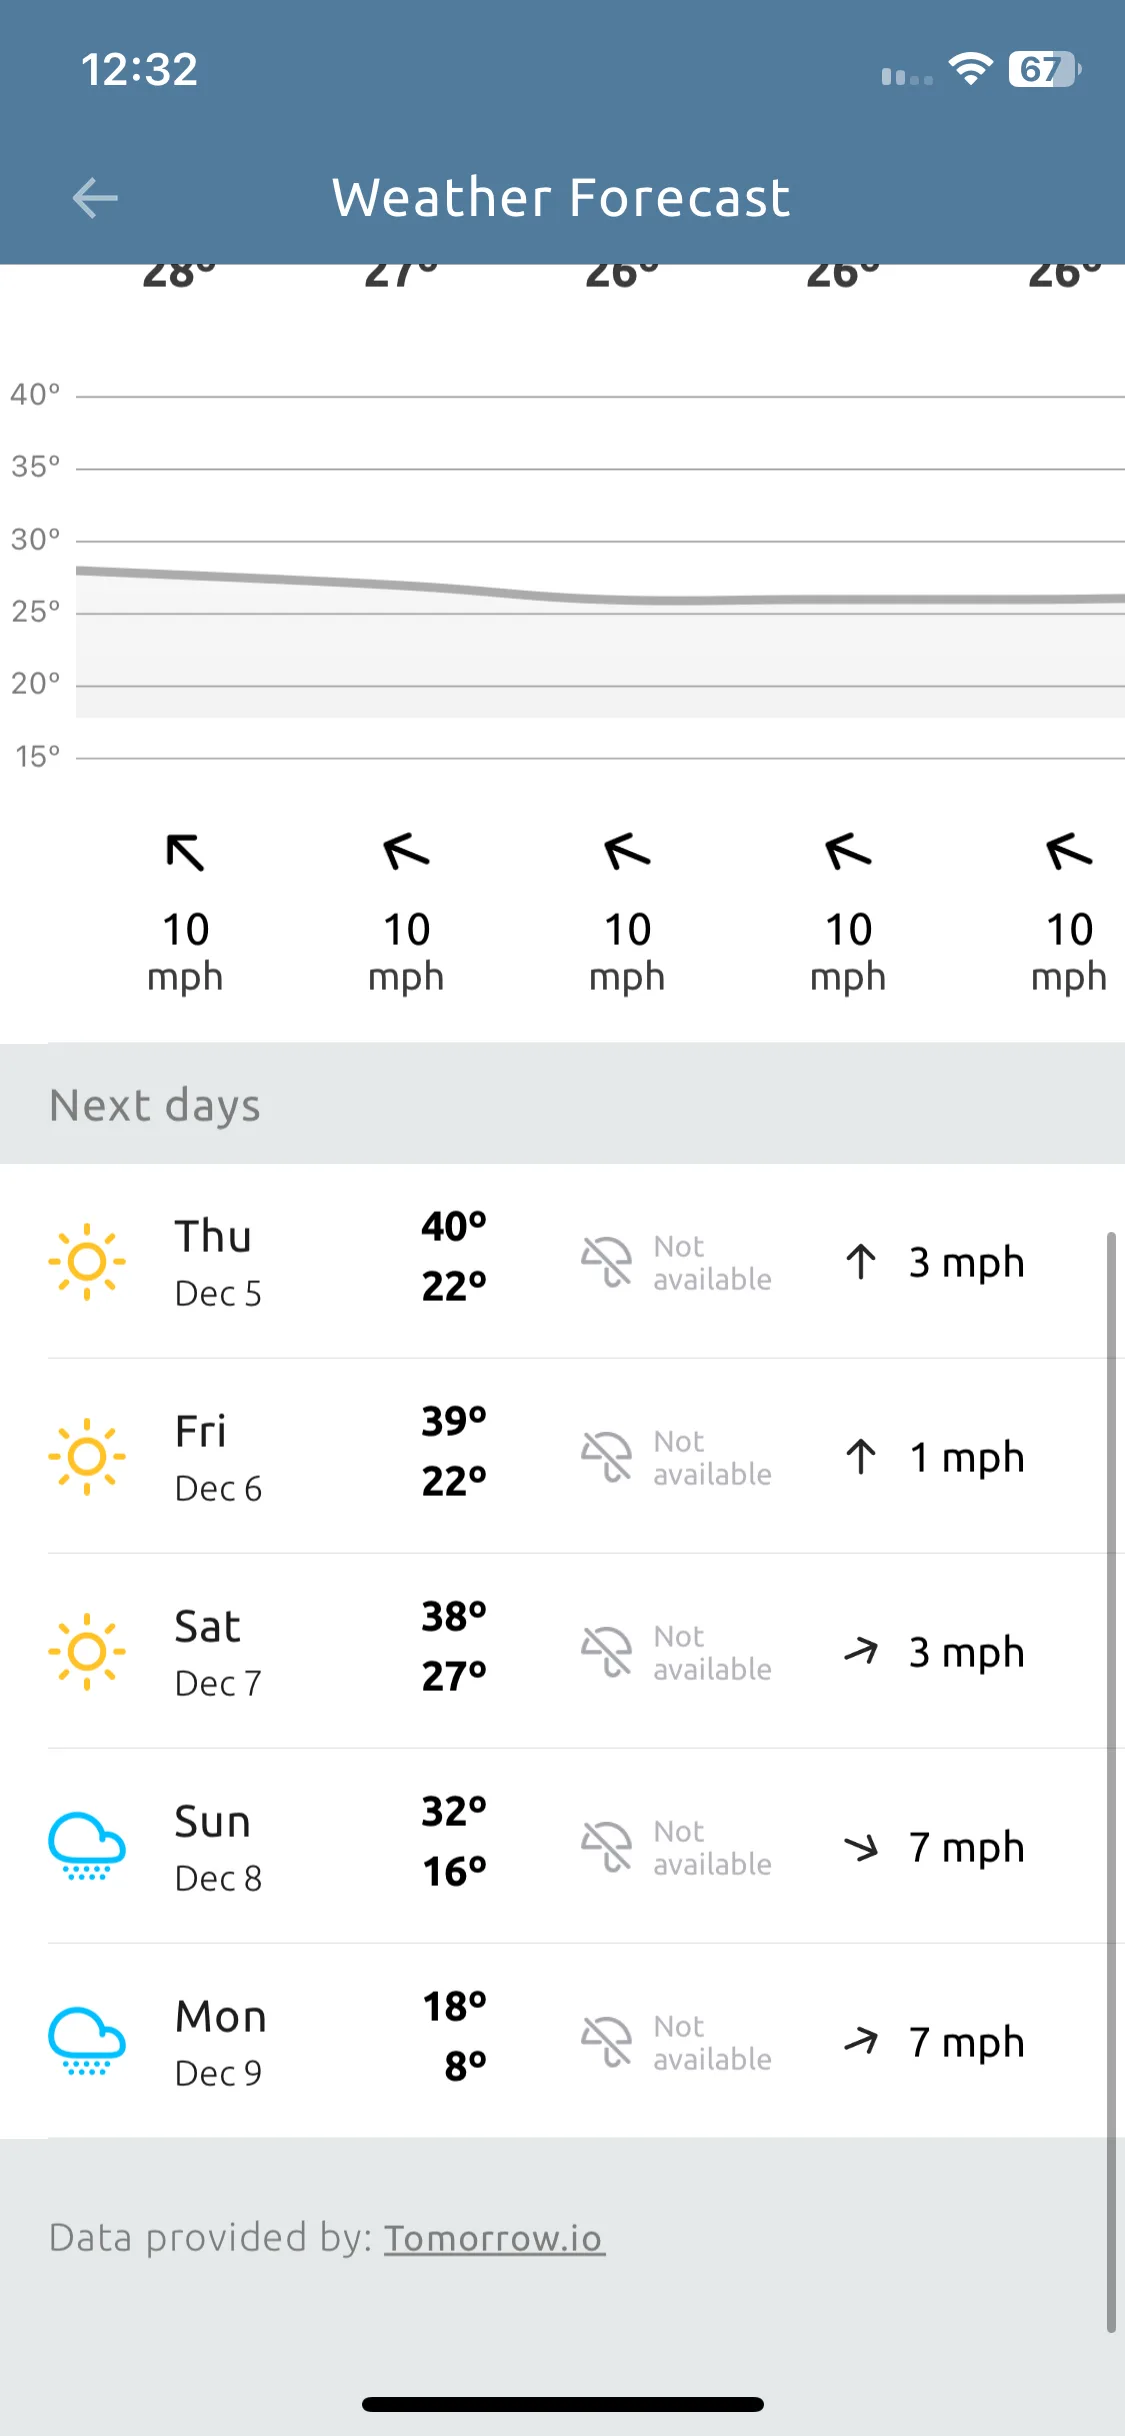
Task: Tap the crossed umbrella icon on the Mon Dec 9 row
Action: pos(606,2041)
